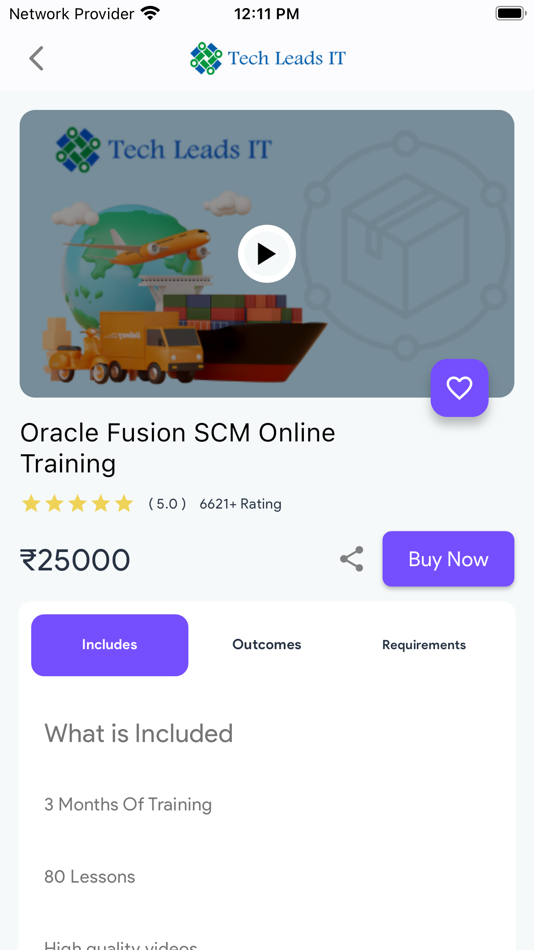Screen dimensions: 534x950
Task: Select the 80 Lessons item
Action: (x=90, y=877)
